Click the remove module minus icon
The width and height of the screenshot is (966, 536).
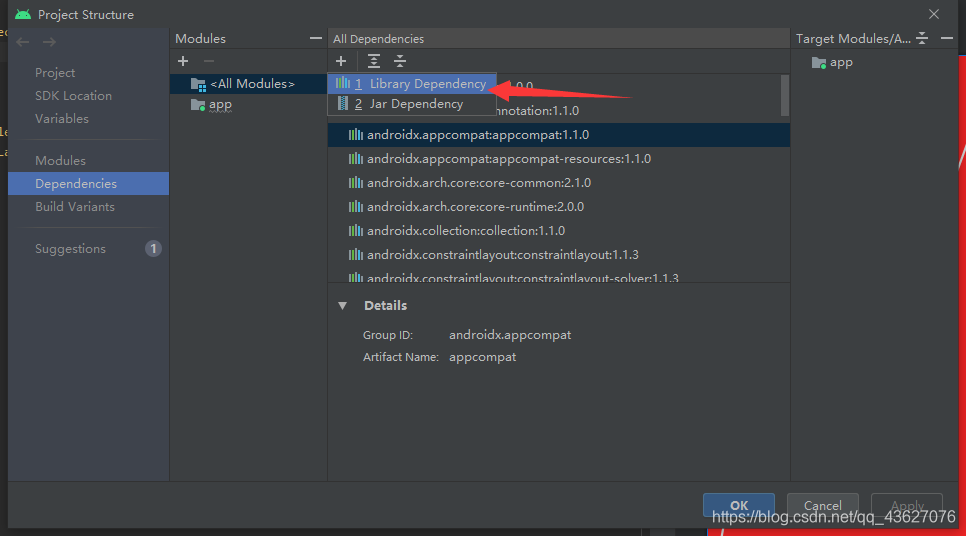pyautogui.click(x=209, y=61)
